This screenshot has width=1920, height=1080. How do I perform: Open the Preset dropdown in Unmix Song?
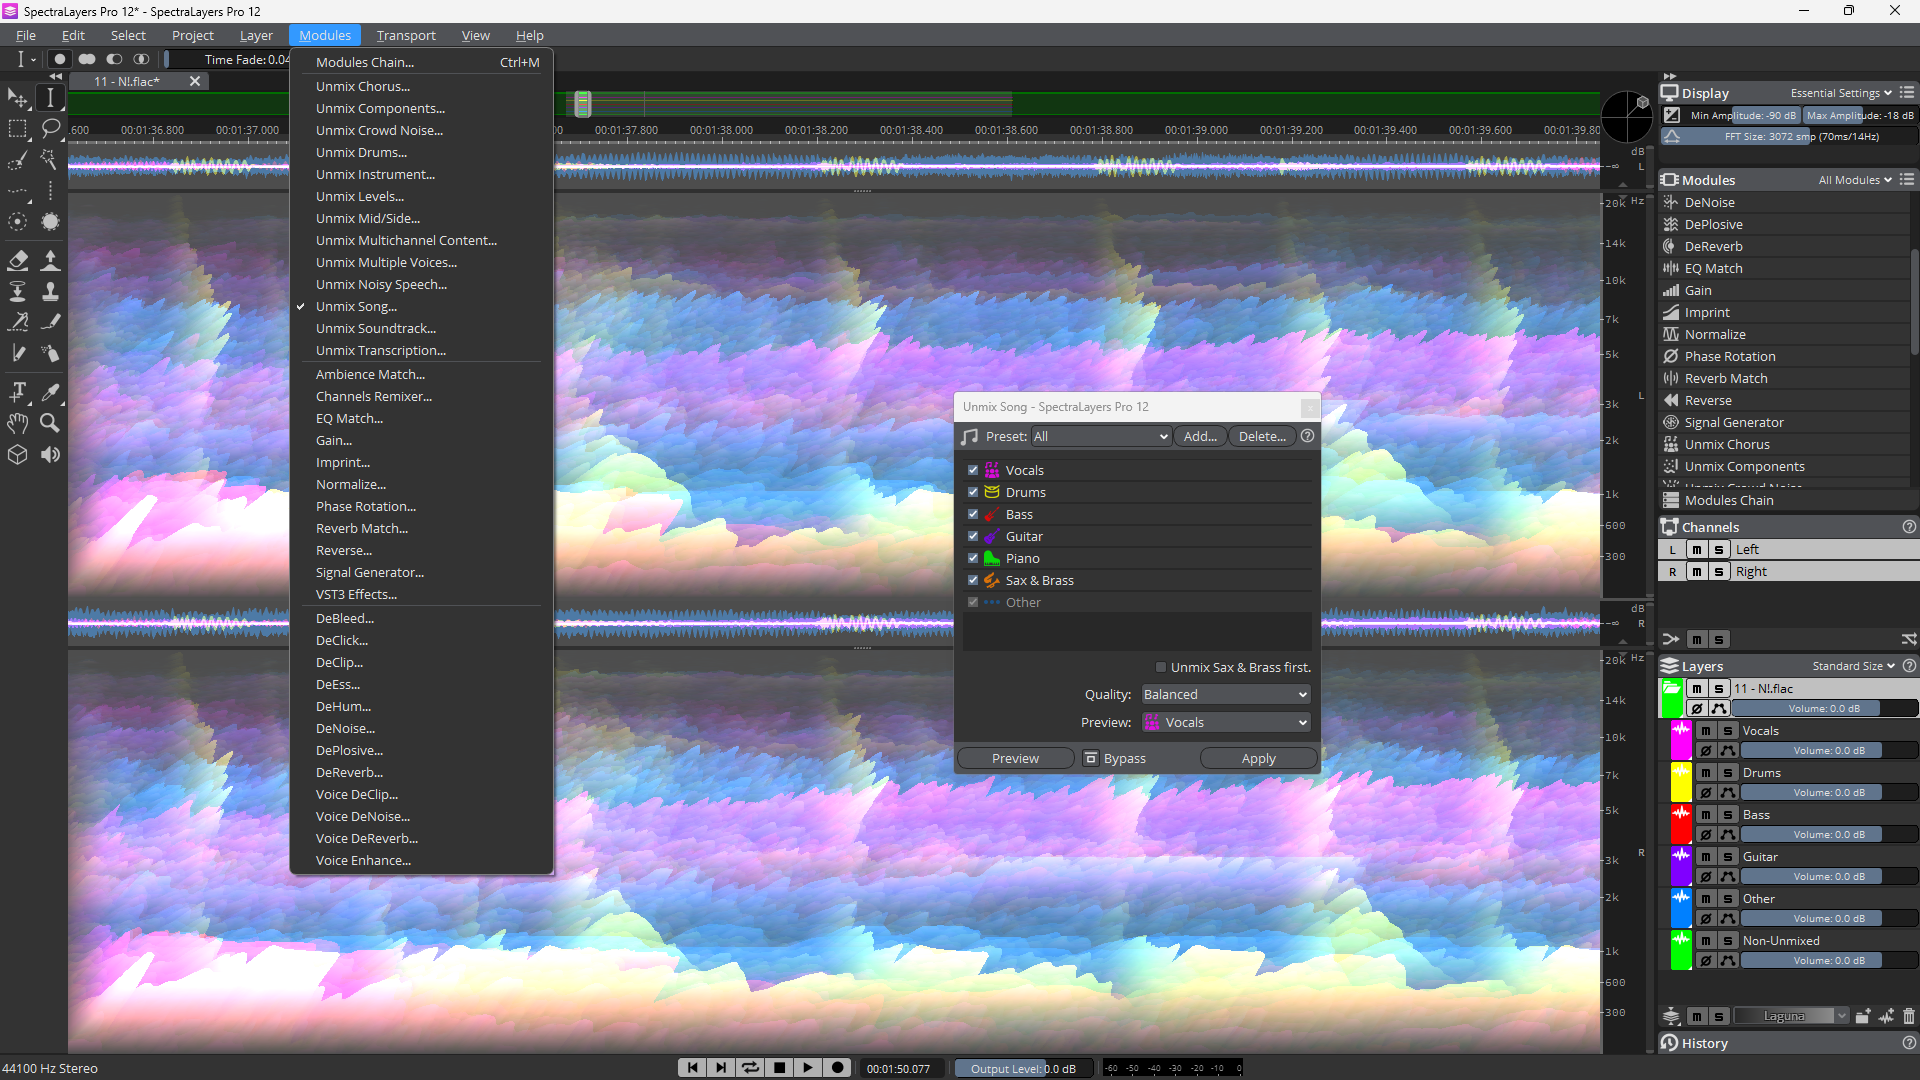1100,436
